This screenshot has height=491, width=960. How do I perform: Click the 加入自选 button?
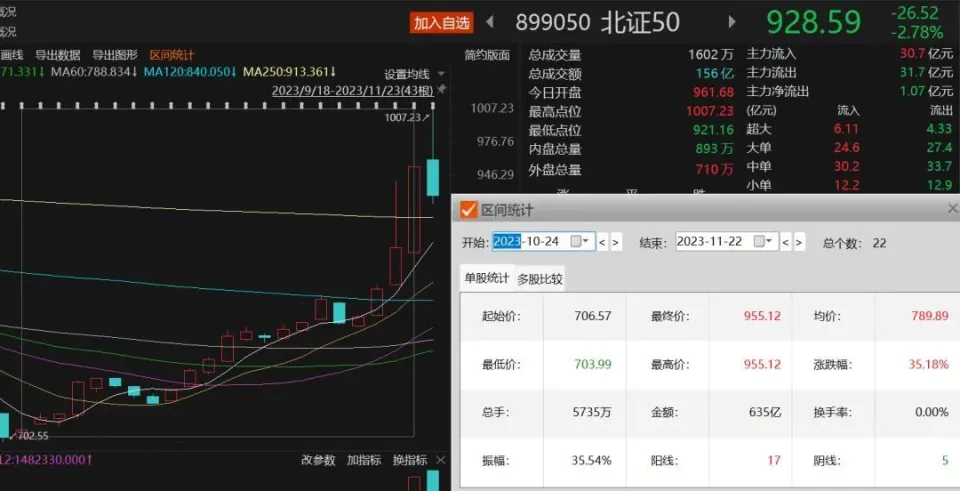point(441,22)
